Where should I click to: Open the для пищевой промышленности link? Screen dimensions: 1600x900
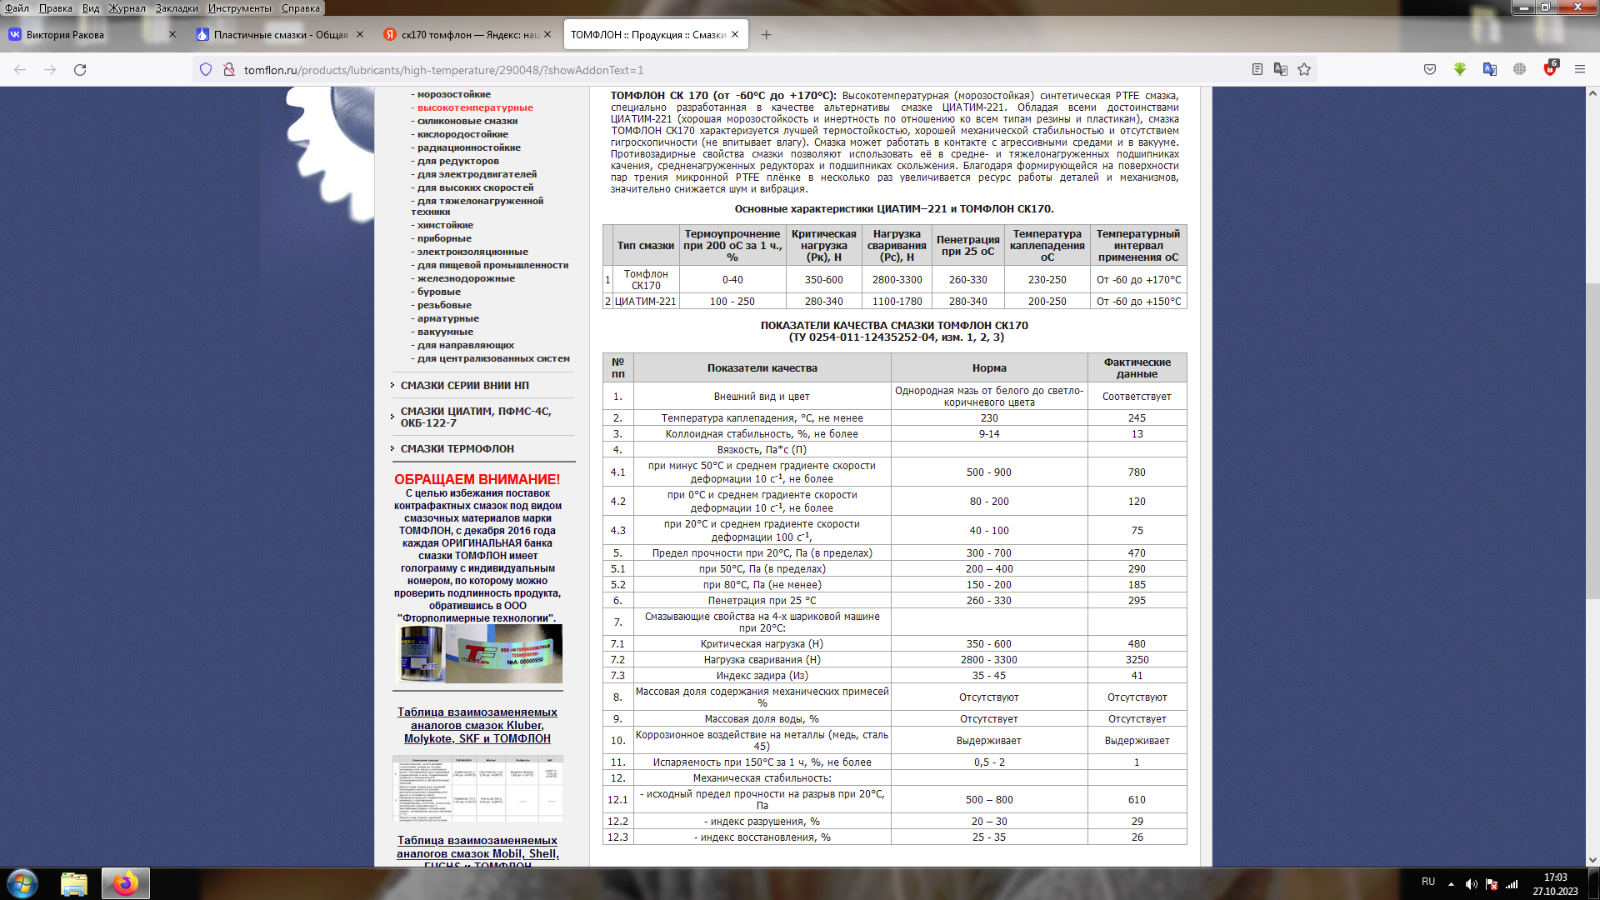point(492,265)
